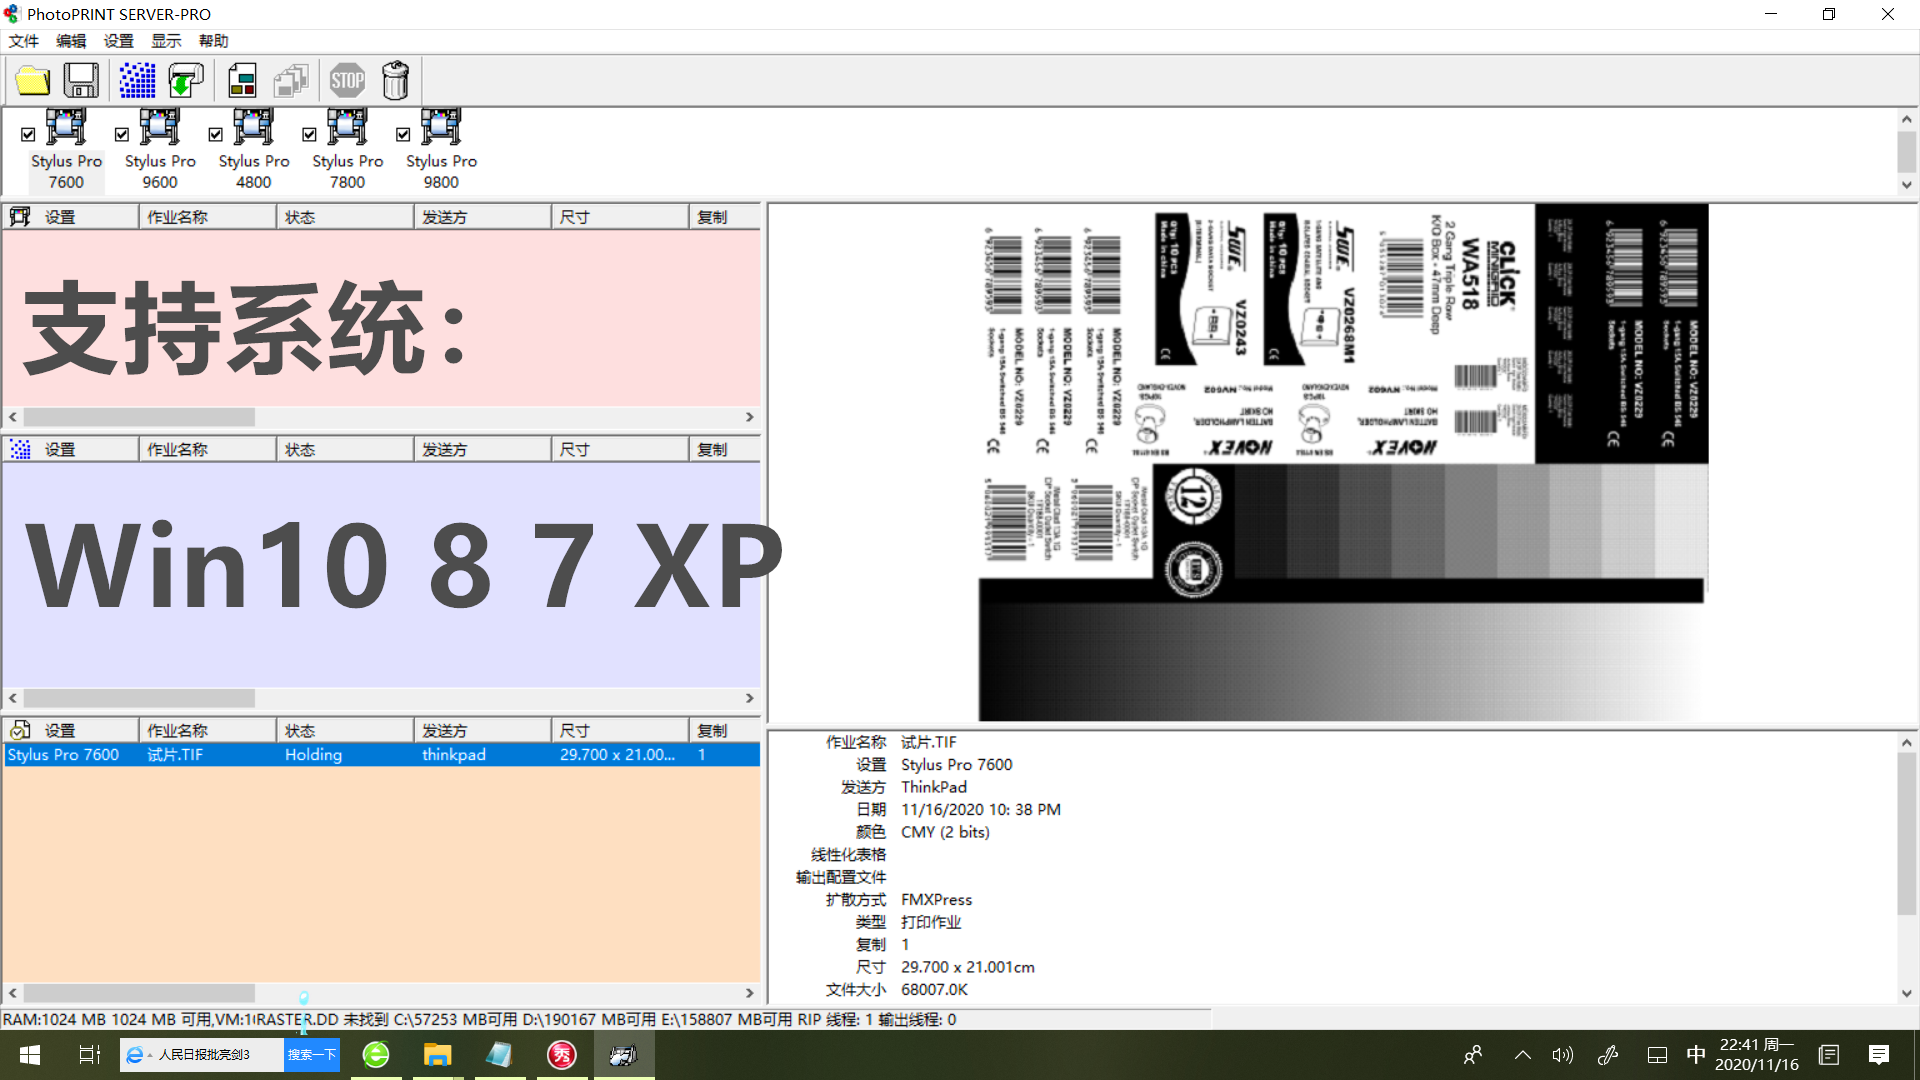Open Task View on the taskbar
This screenshot has width=1920, height=1080.
(89, 1054)
